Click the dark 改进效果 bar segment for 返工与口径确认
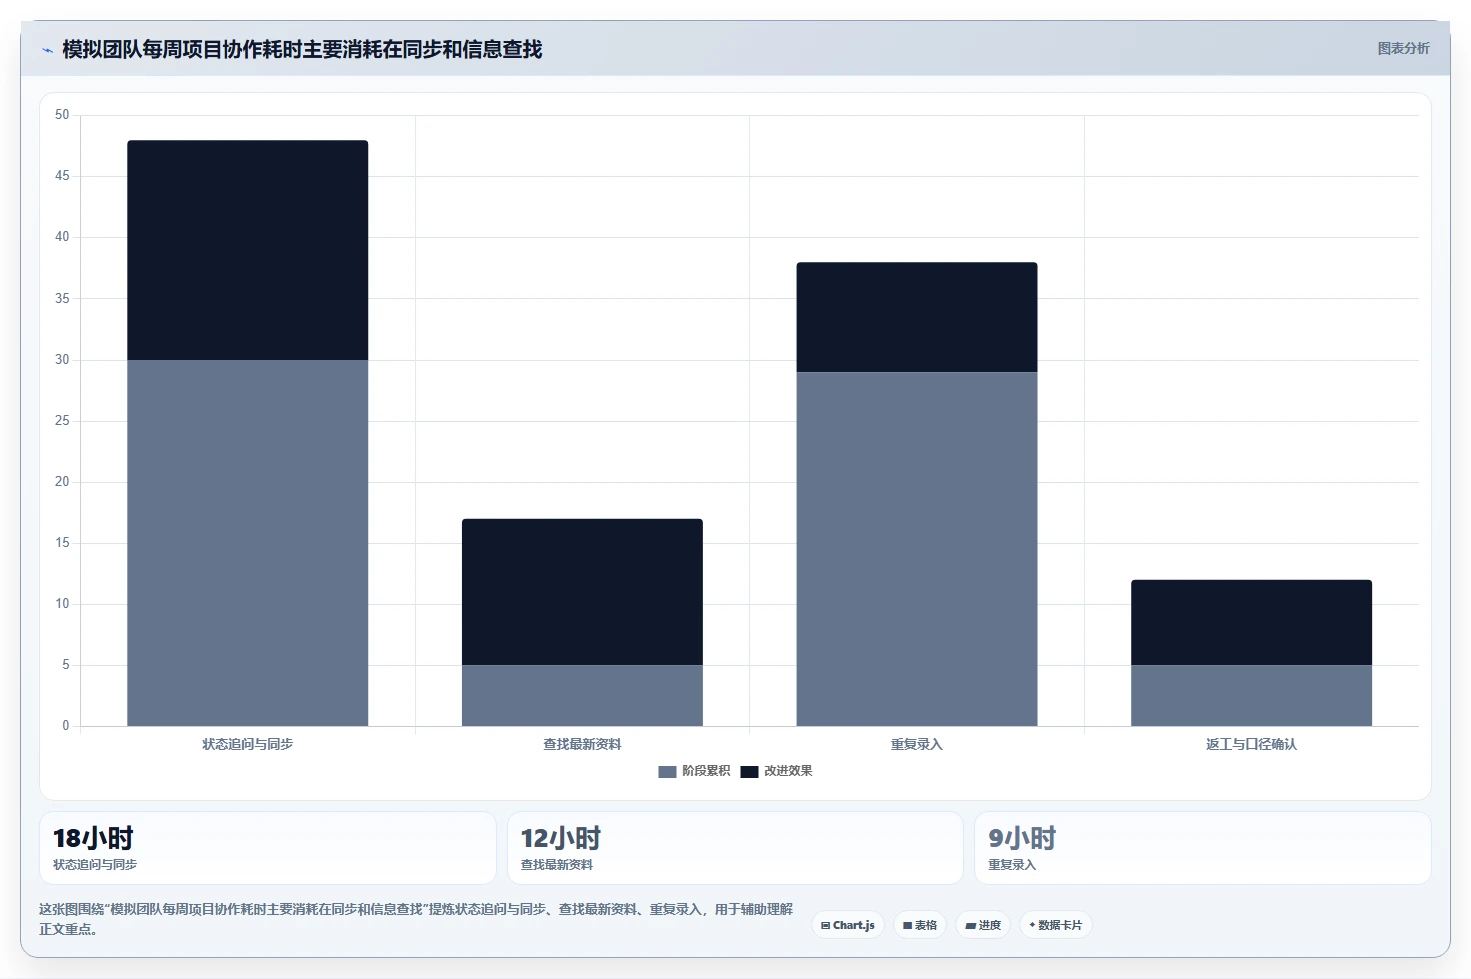The image size is (1471, 979). [x=1251, y=622]
